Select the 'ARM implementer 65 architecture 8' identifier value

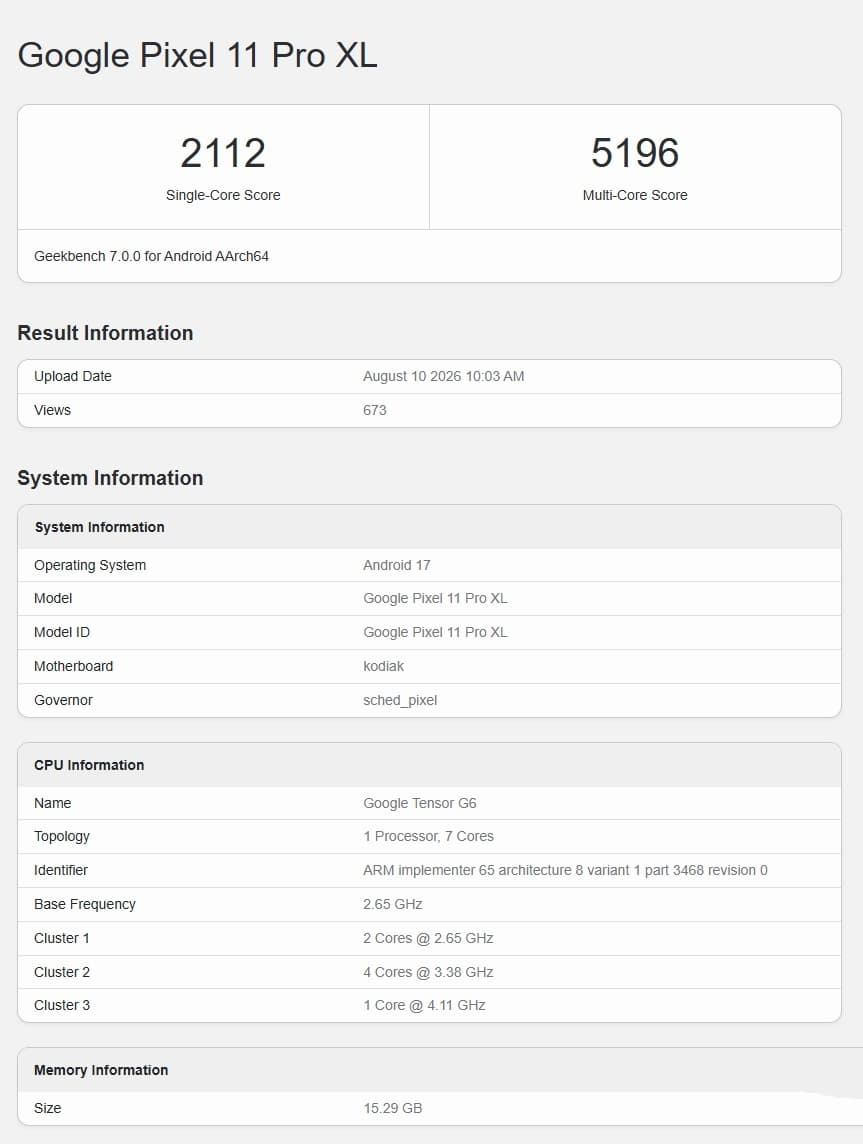point(565,870)
